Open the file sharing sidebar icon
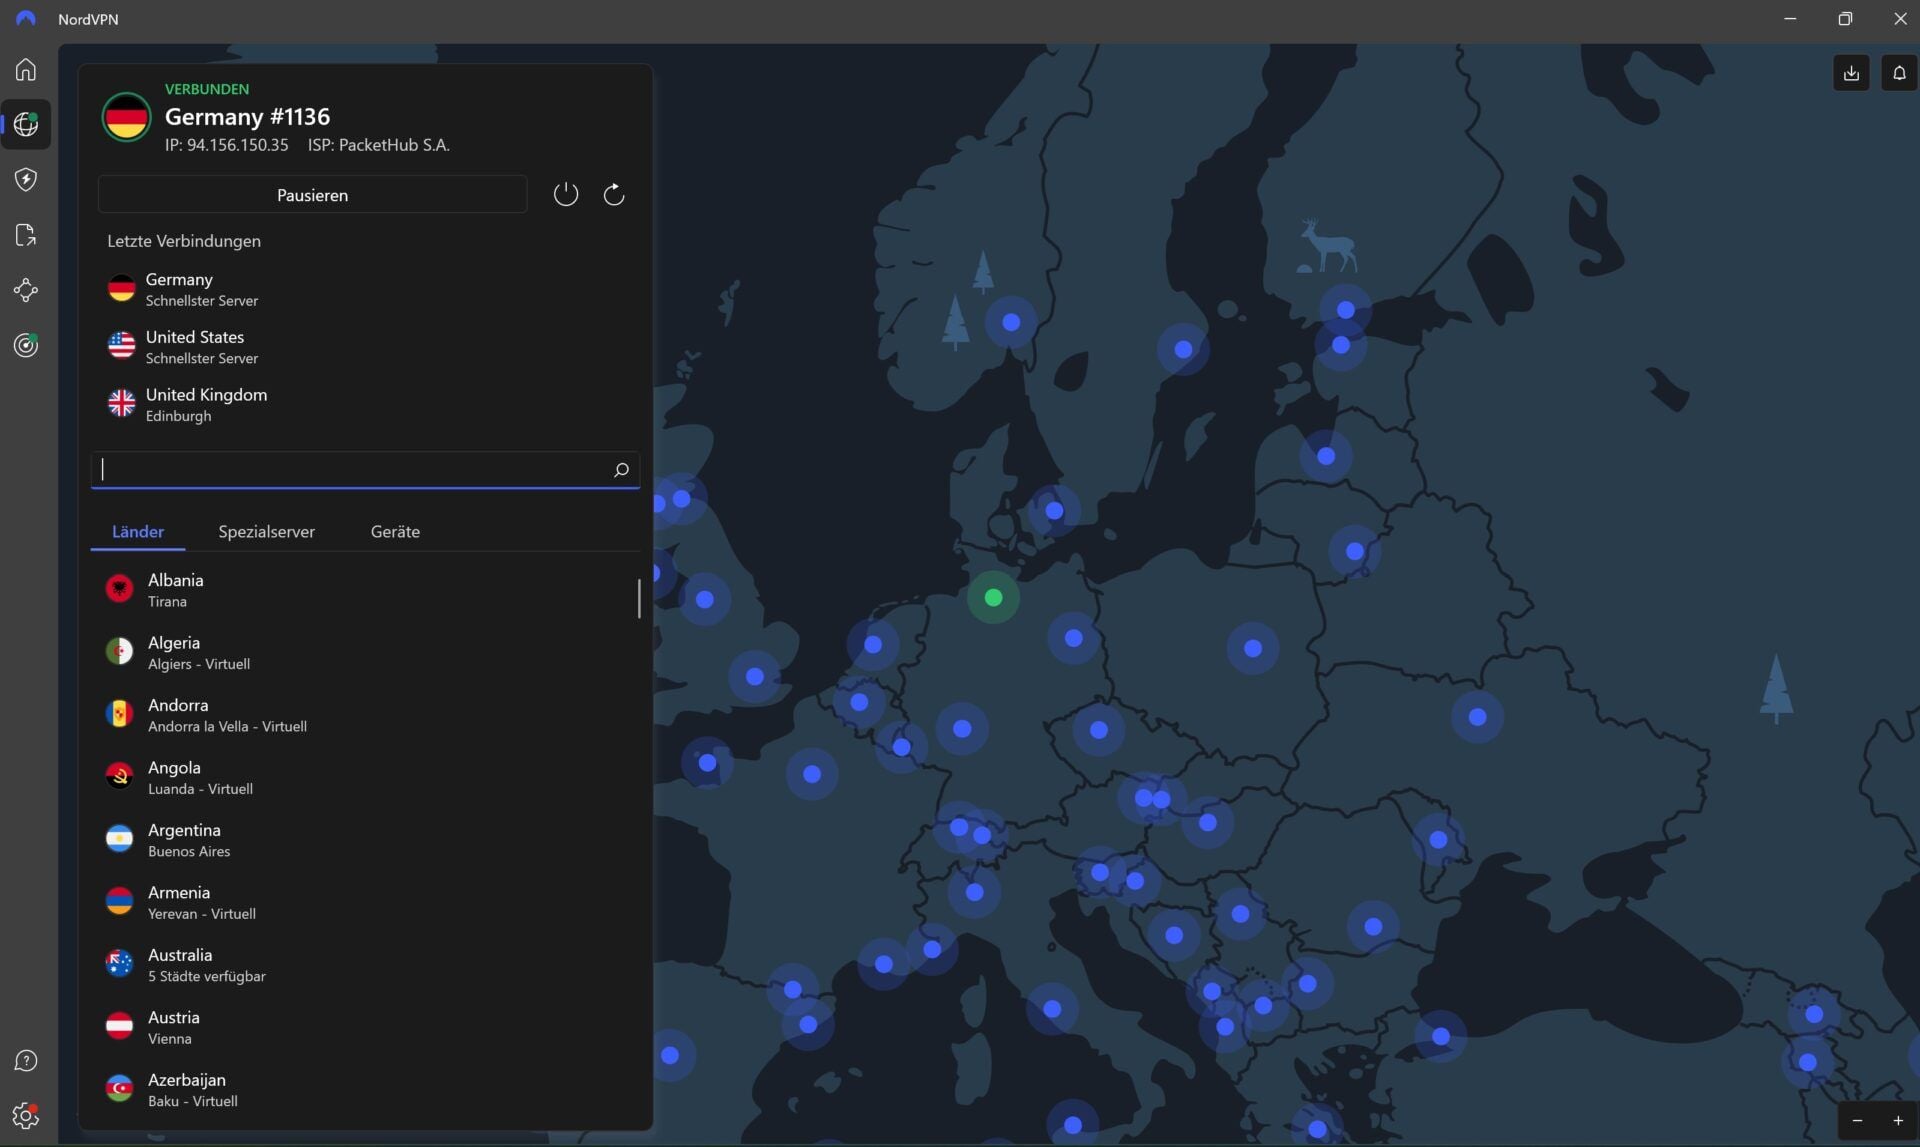This screenshot has width=1920, height=1147. click(25, 234)
